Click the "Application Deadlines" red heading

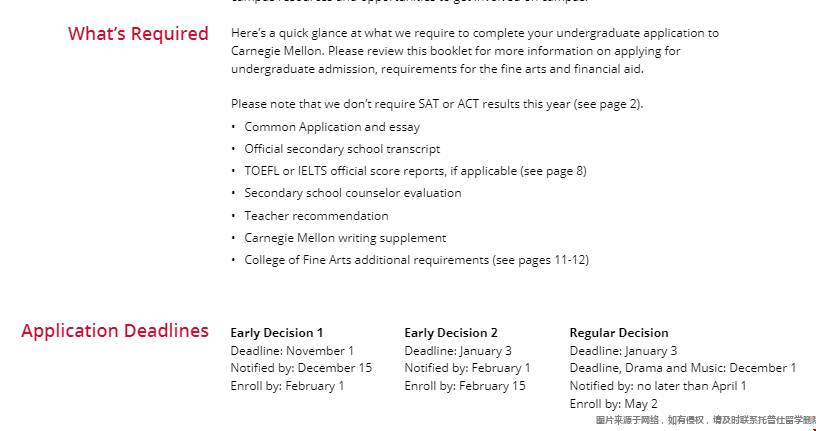coord(115,331)
